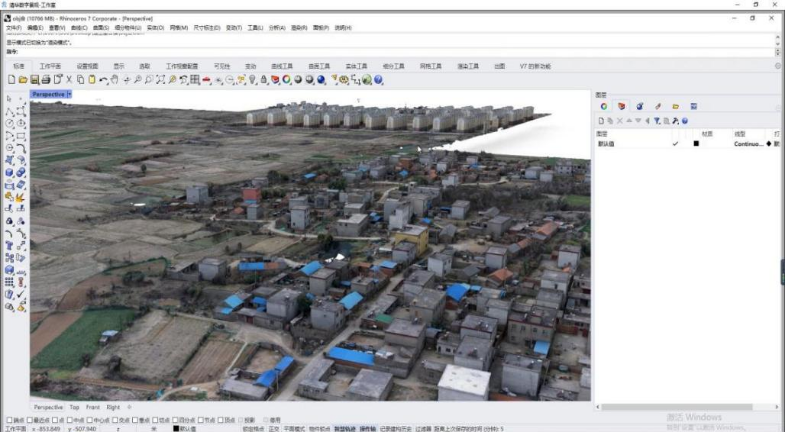Viewport: 785px width, 432px height.
Task: Enable the 最近点 osnap checkbox
Action: click(x=30, y=420)
